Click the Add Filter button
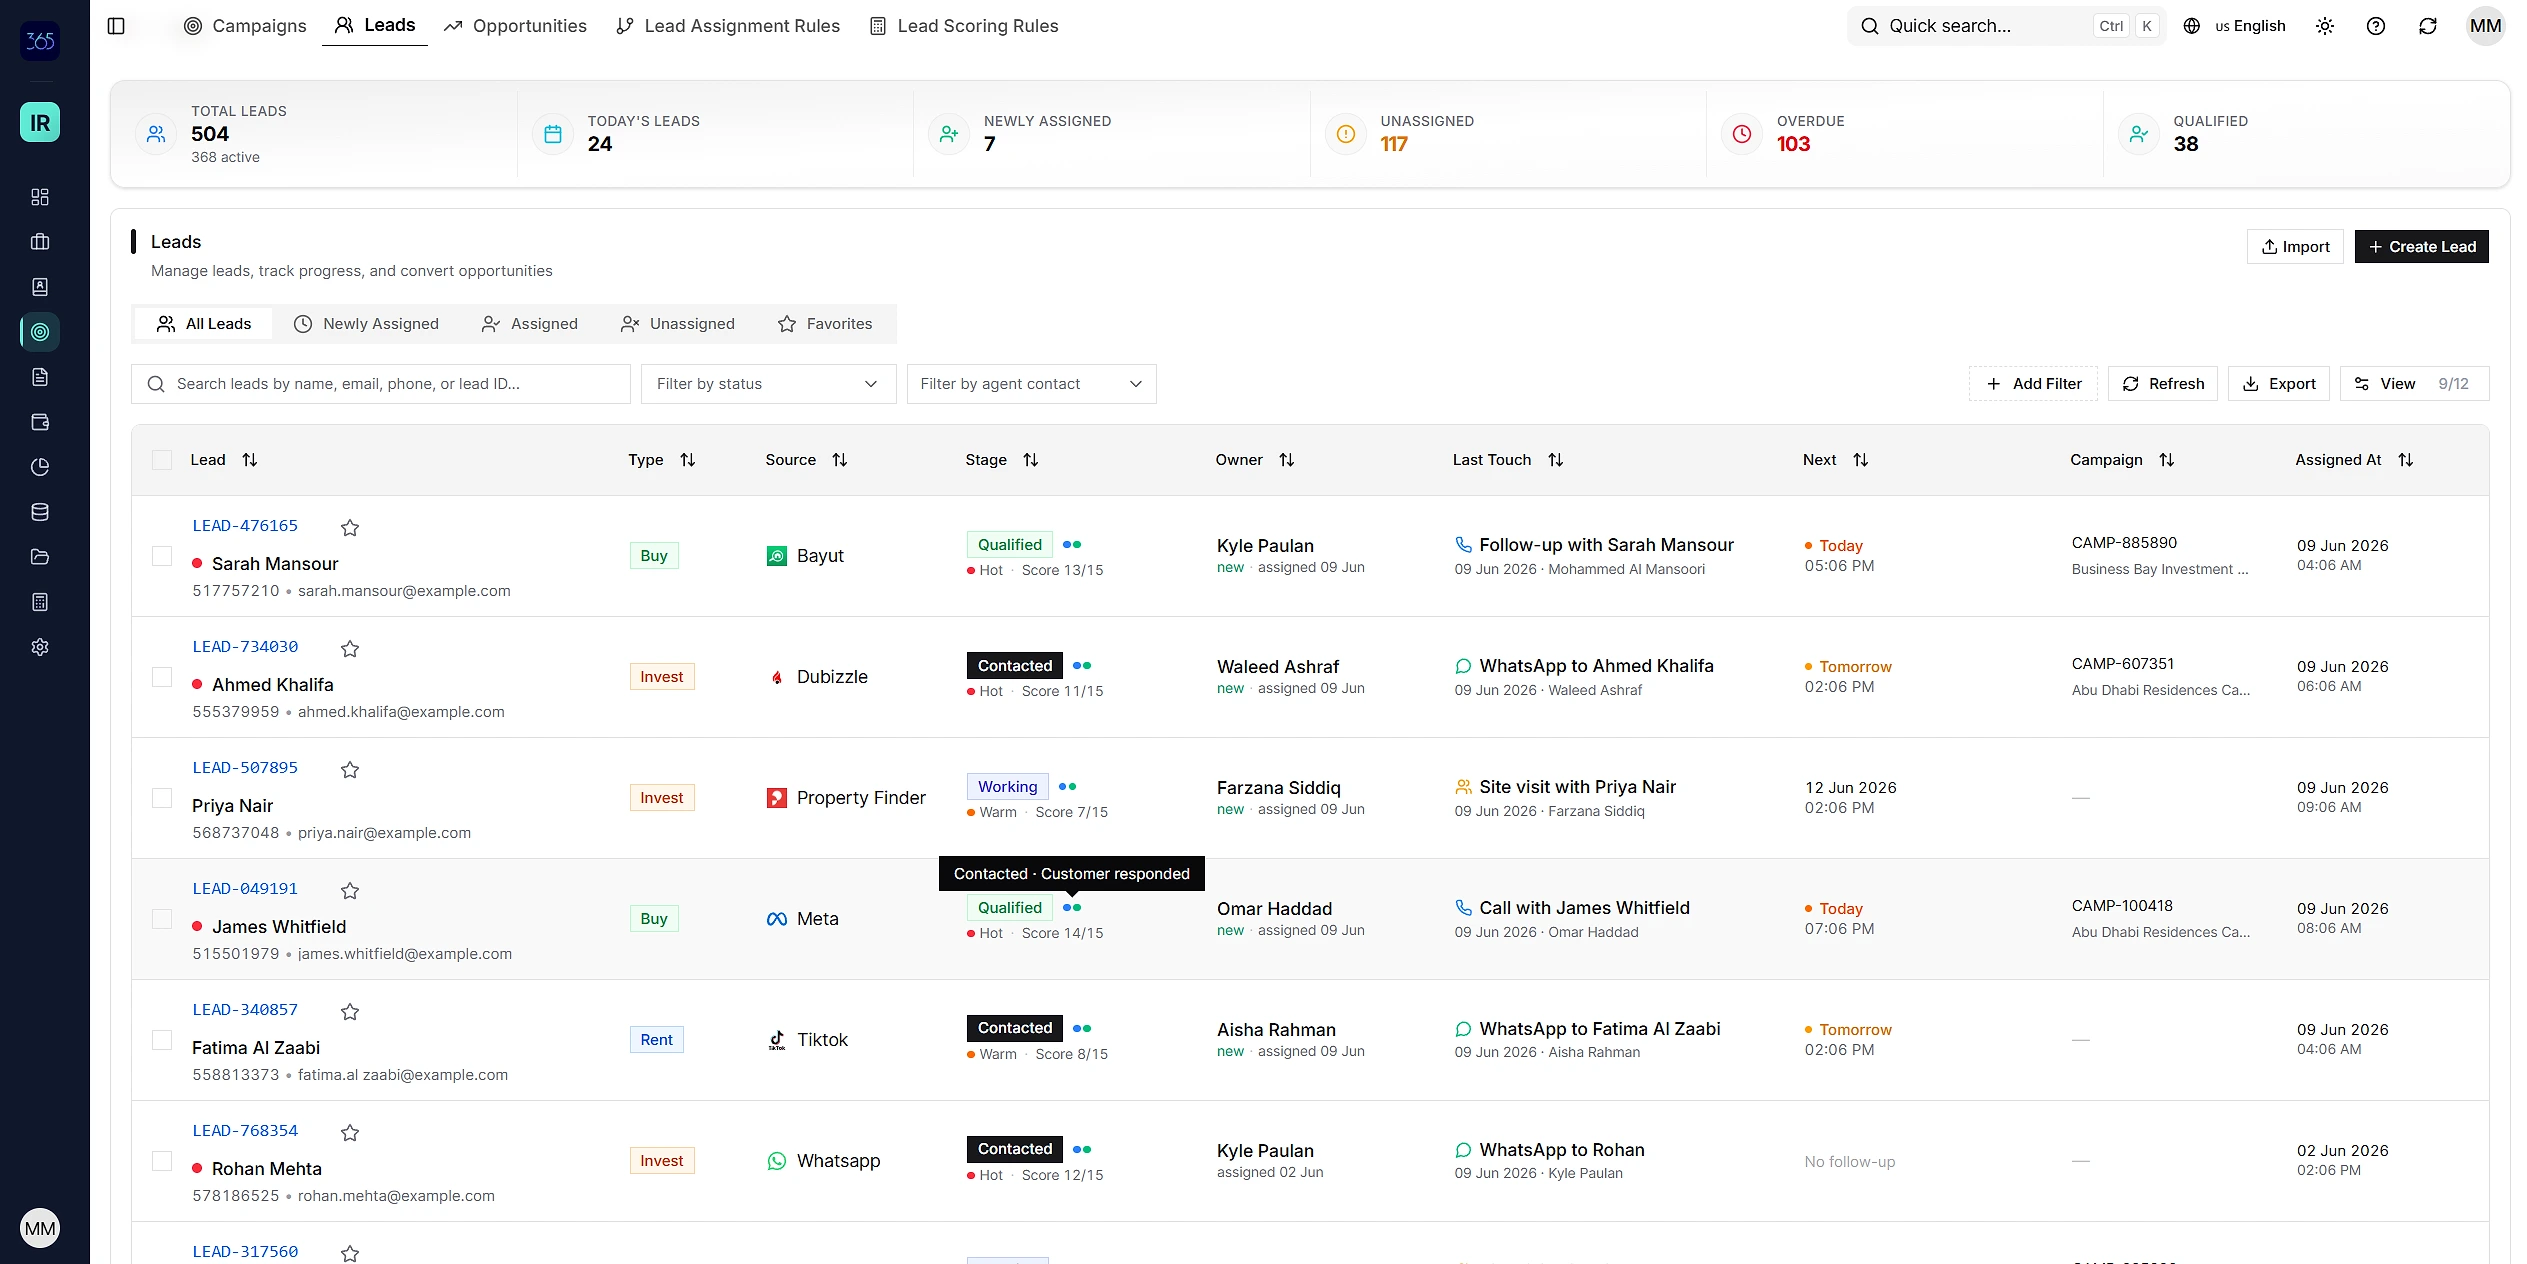 pyautogui.click(x=2034, y=384)
